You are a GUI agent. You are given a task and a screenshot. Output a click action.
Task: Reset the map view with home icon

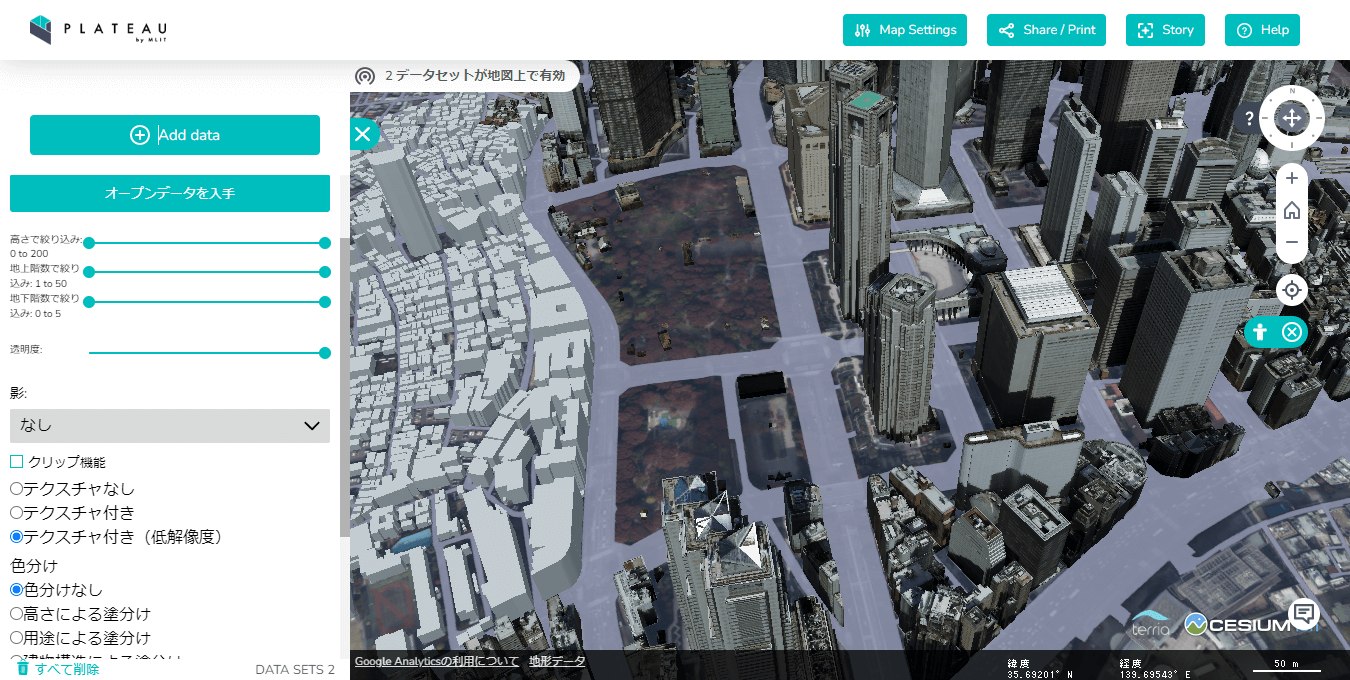1292,211
